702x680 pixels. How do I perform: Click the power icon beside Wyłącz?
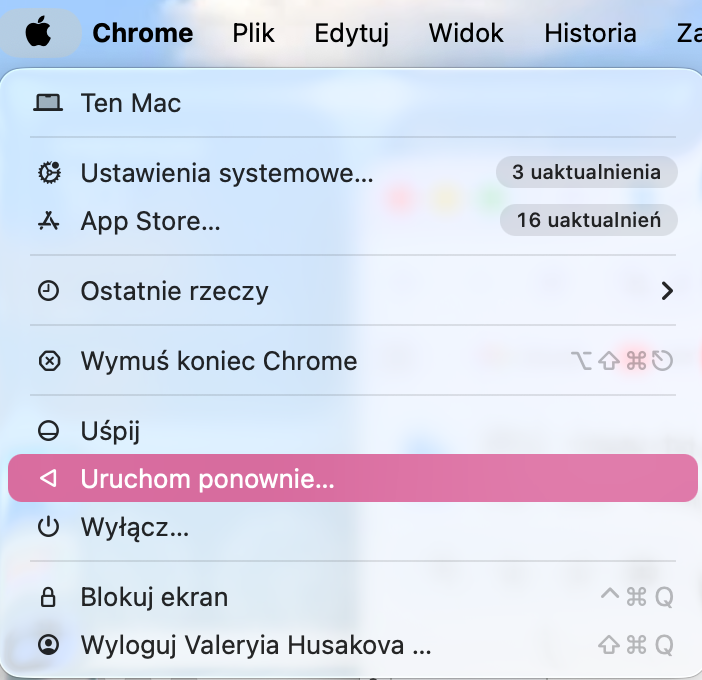(x=48, y=526)
